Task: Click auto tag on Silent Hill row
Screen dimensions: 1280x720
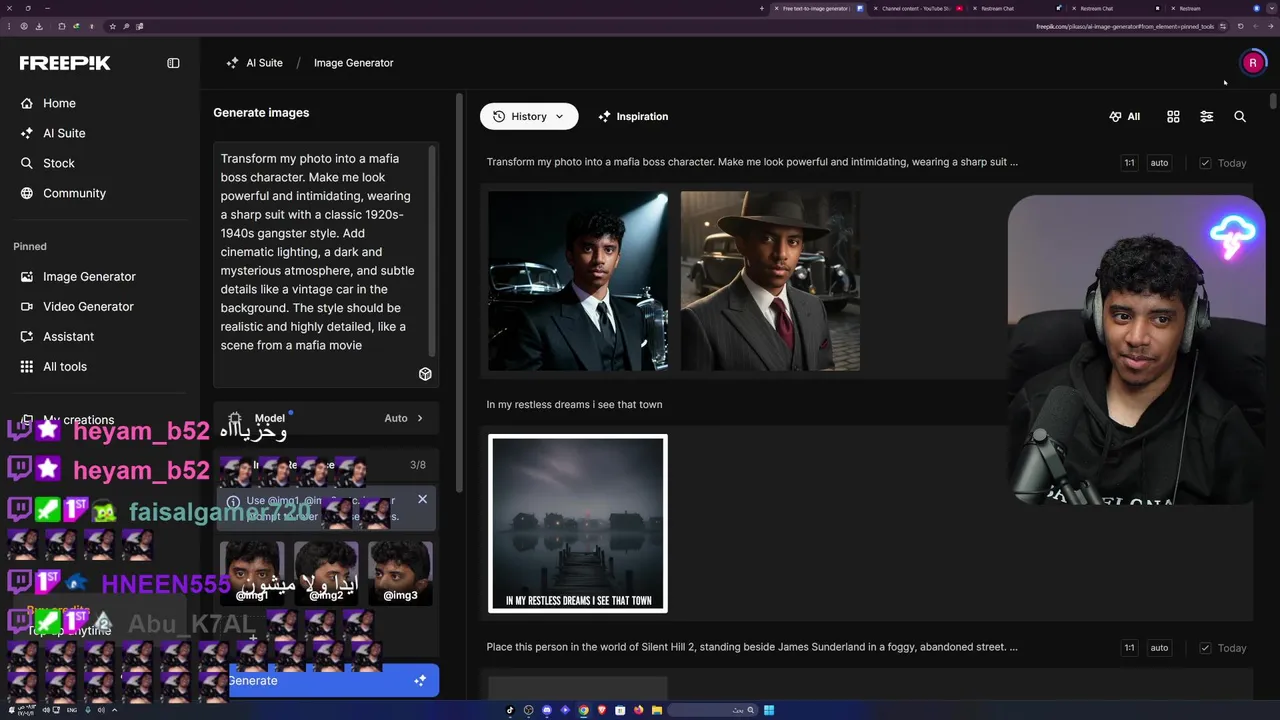Action: tap(1159, 648)
